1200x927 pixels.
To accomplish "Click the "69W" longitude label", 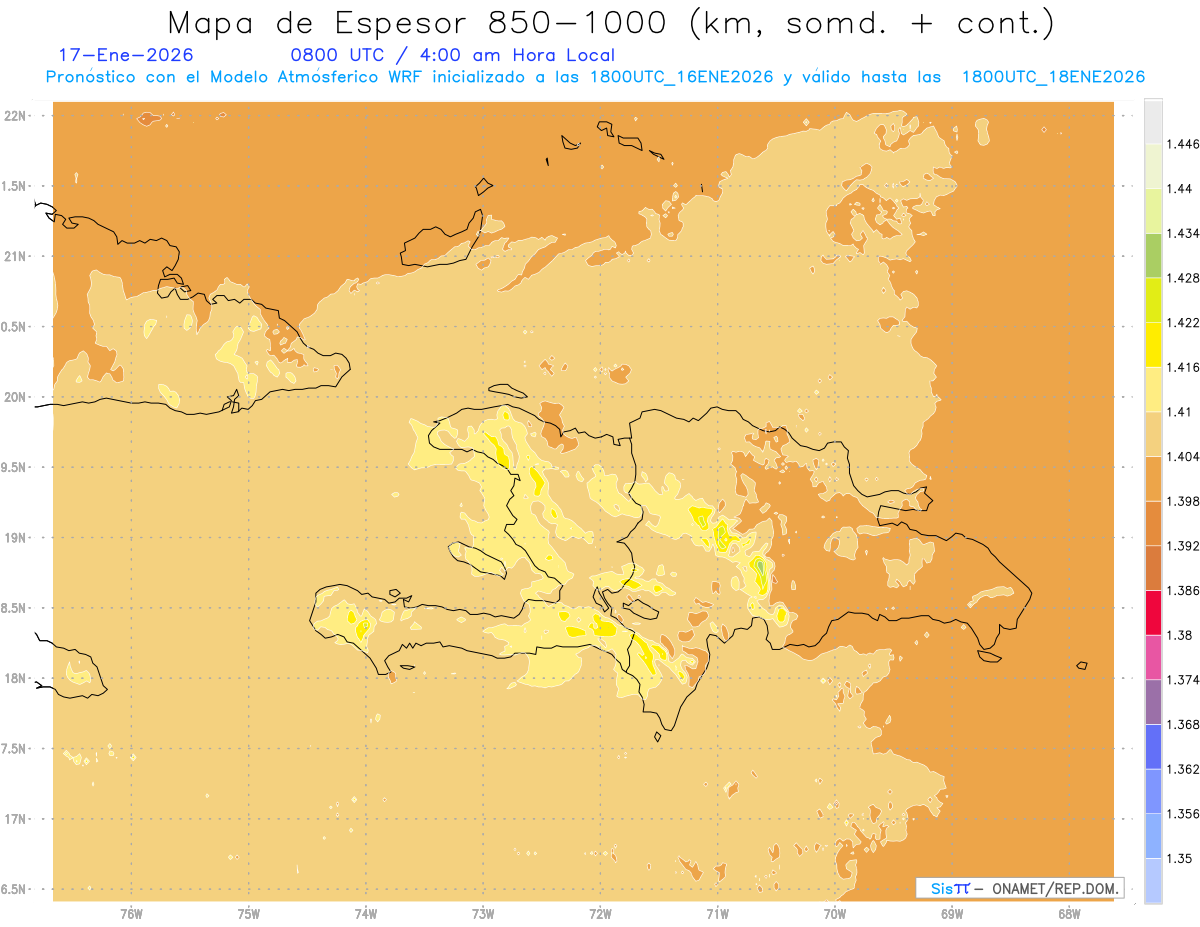I will (x=952, y=913).
